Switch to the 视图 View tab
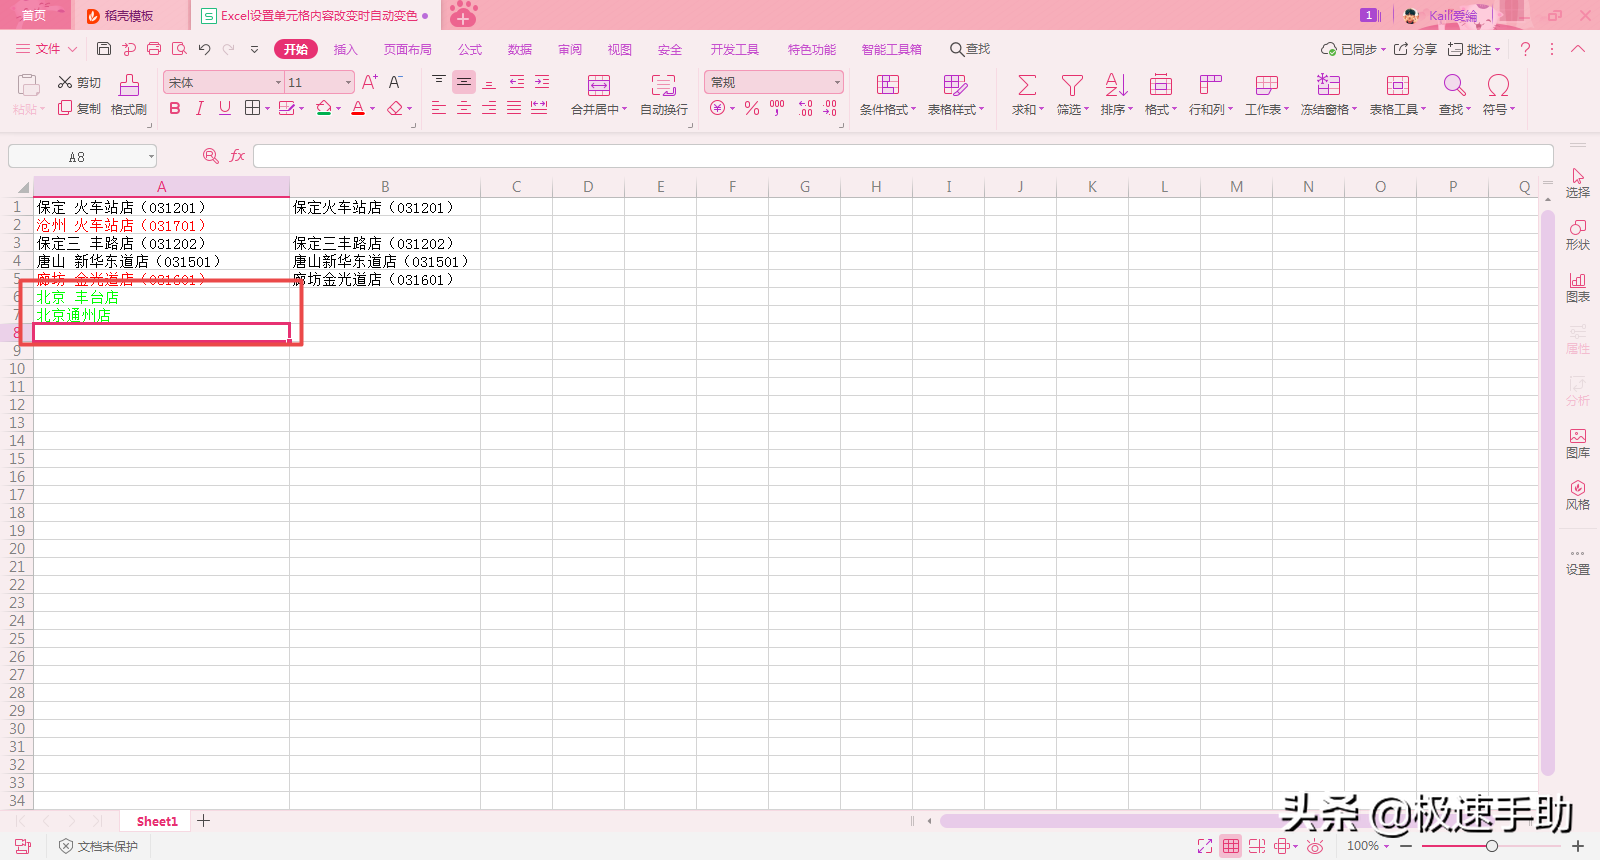This screenshot has width=1600, height=860. (620, 49)
